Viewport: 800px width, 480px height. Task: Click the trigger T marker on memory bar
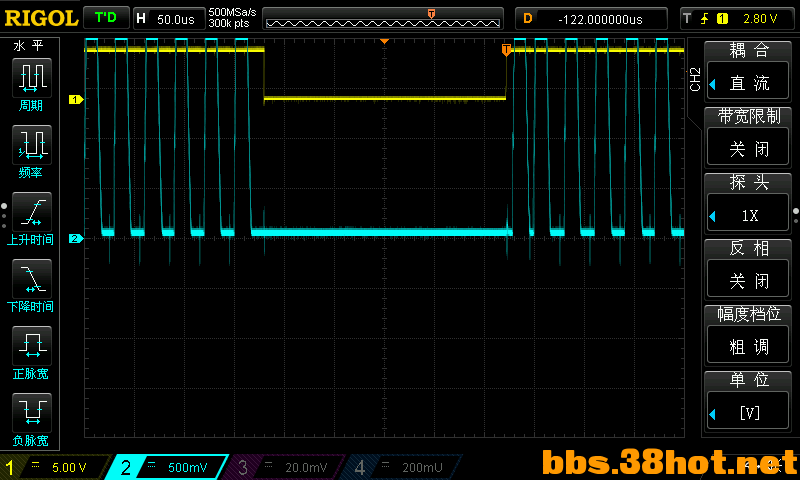point(431,14)
